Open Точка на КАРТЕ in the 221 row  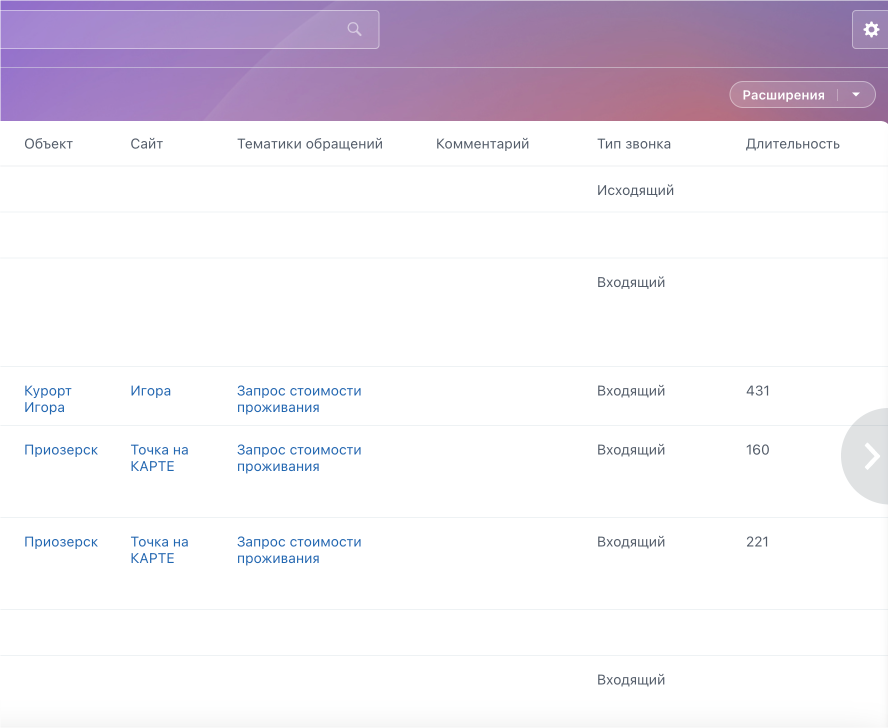pos(159,550)
